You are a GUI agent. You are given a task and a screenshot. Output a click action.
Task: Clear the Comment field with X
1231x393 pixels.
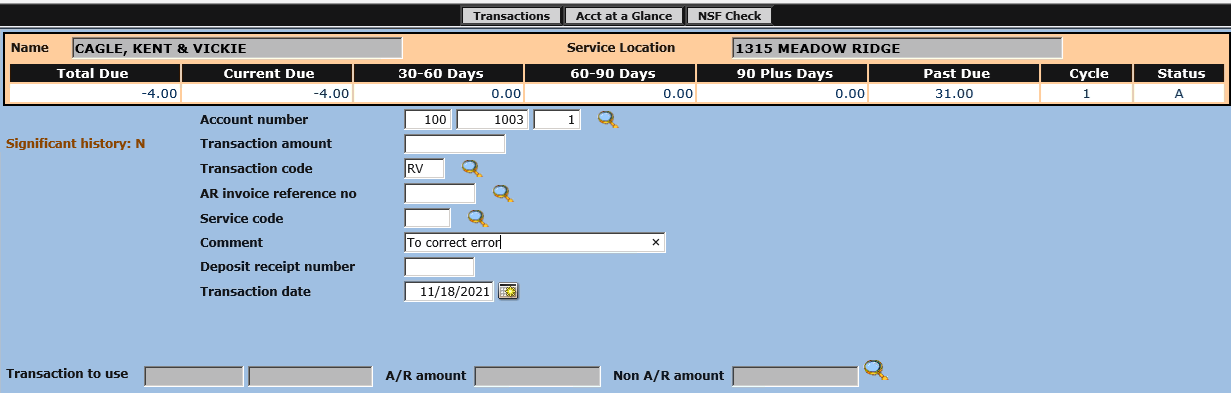(x=656, y=243)
